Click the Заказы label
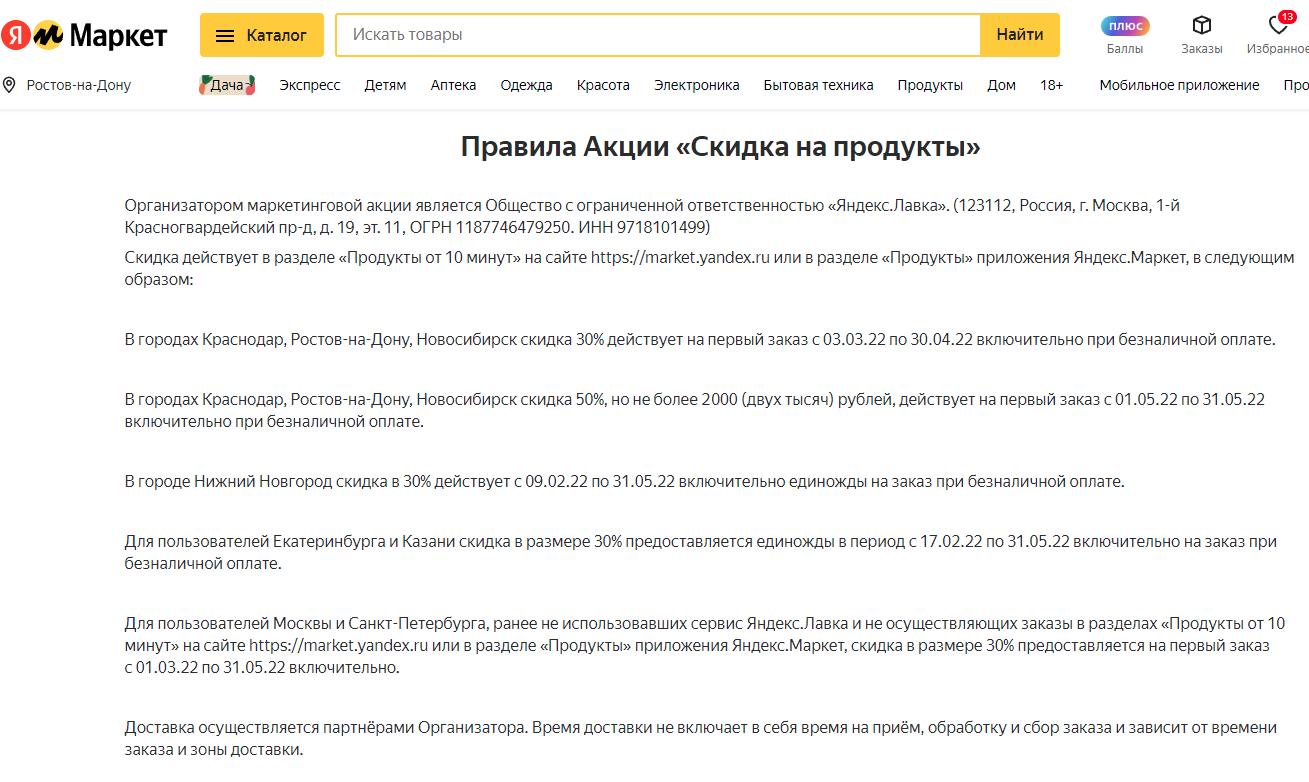Viewport: 1309px width, 782px height. click(1202, 48)
